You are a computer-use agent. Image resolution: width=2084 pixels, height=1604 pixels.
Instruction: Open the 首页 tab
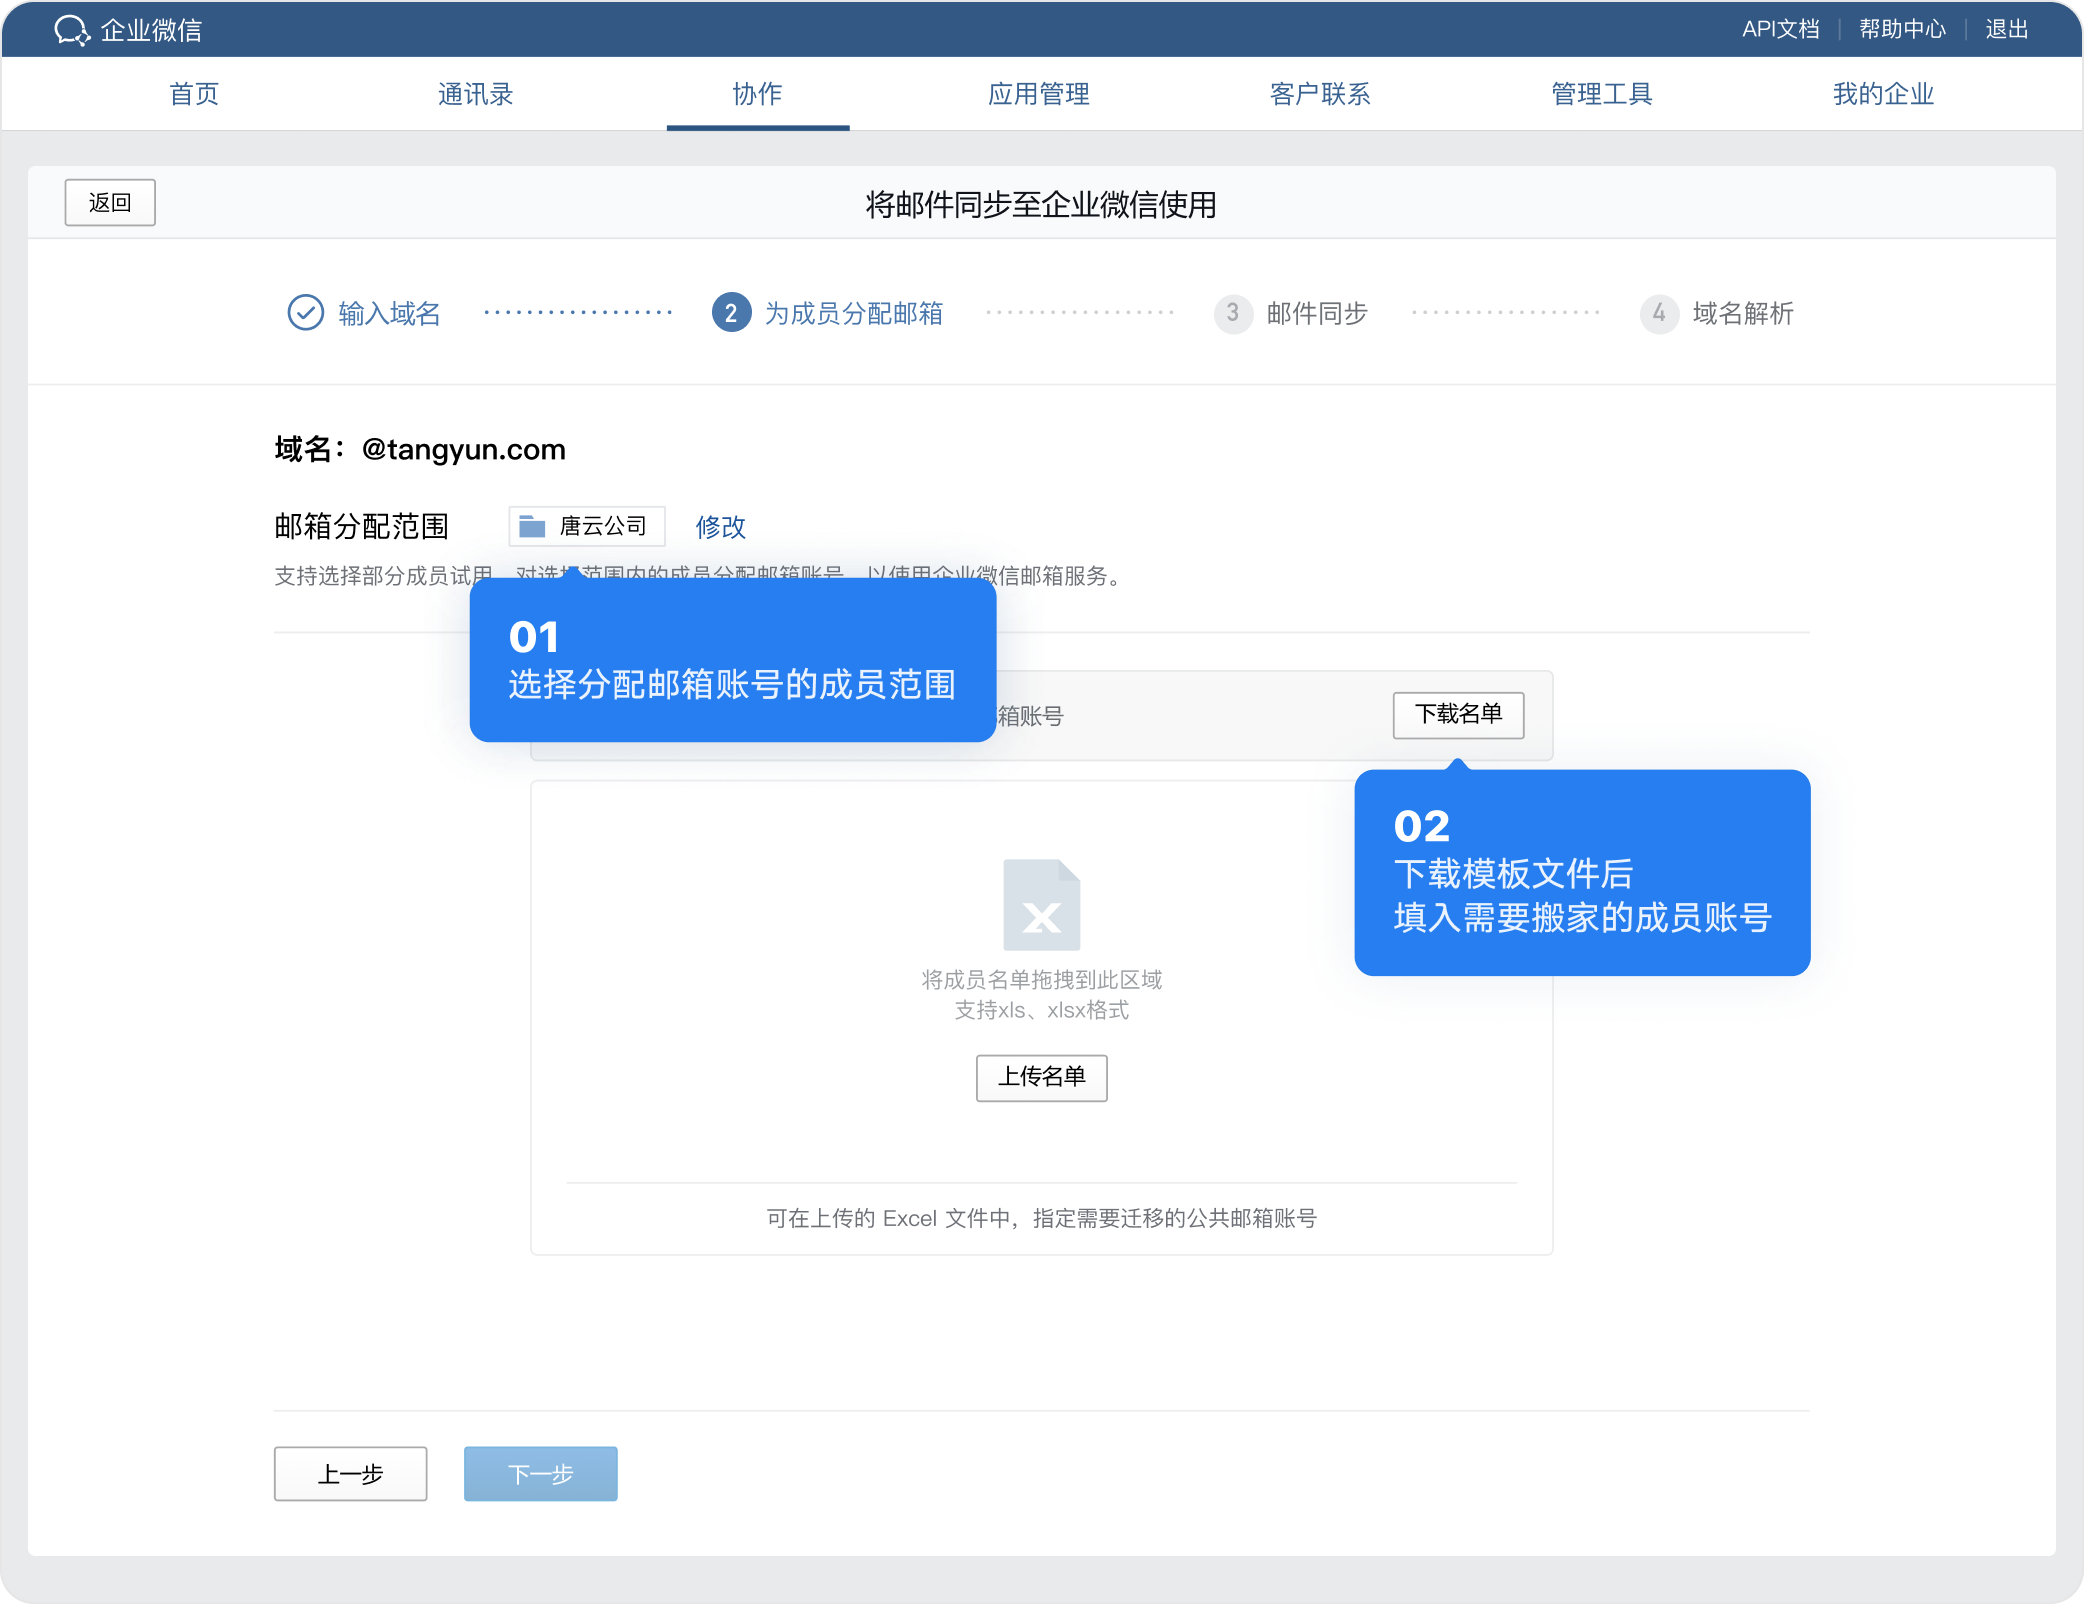(194, 94)
